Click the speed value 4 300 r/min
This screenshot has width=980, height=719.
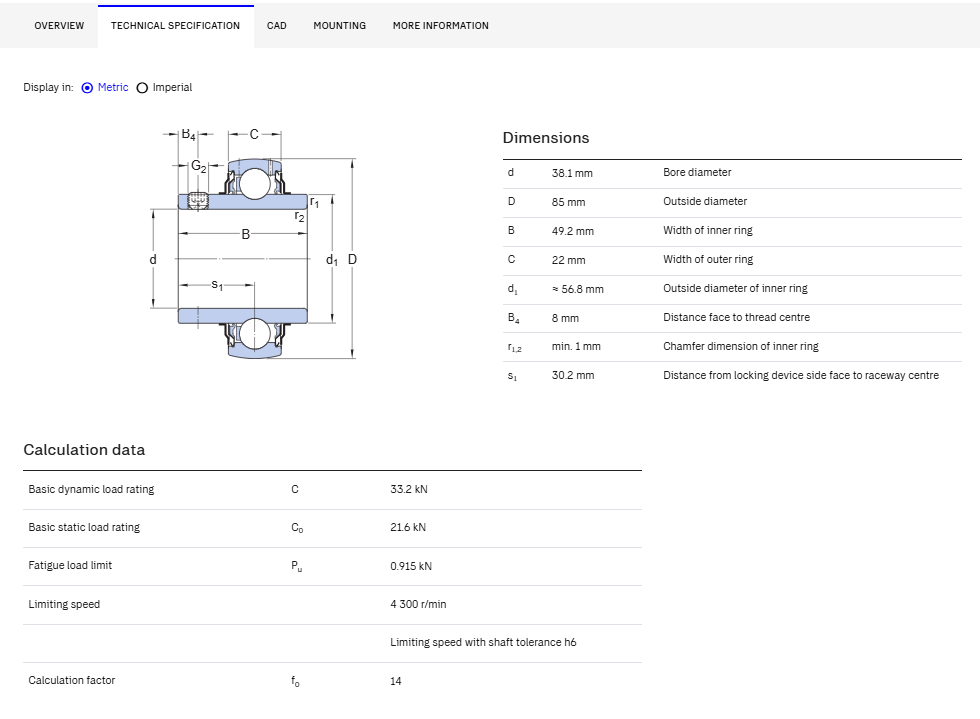pyautogui.click(x=418, y=604)
